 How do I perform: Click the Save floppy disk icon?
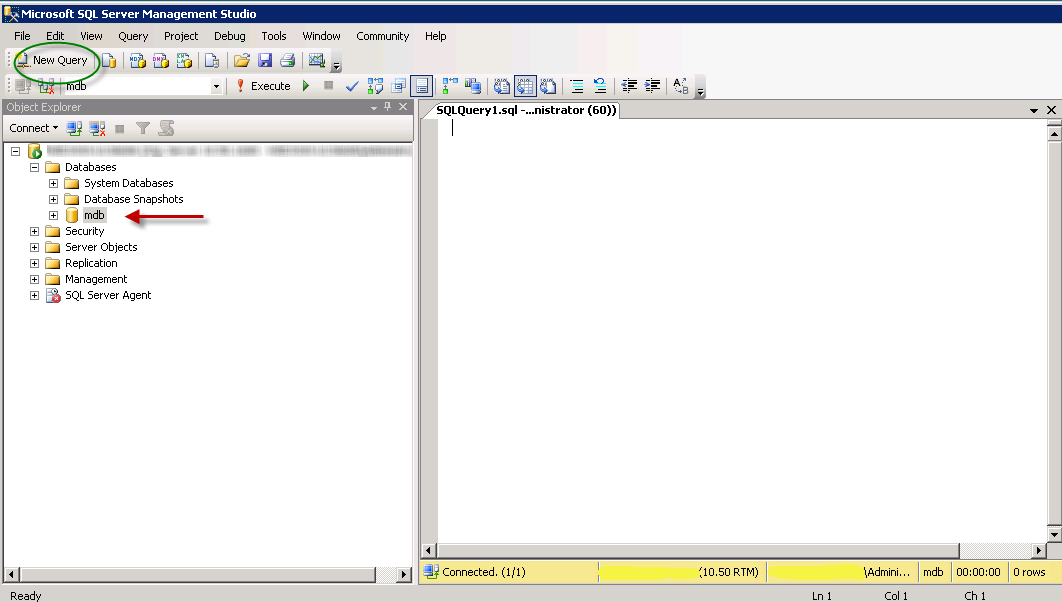265,61
